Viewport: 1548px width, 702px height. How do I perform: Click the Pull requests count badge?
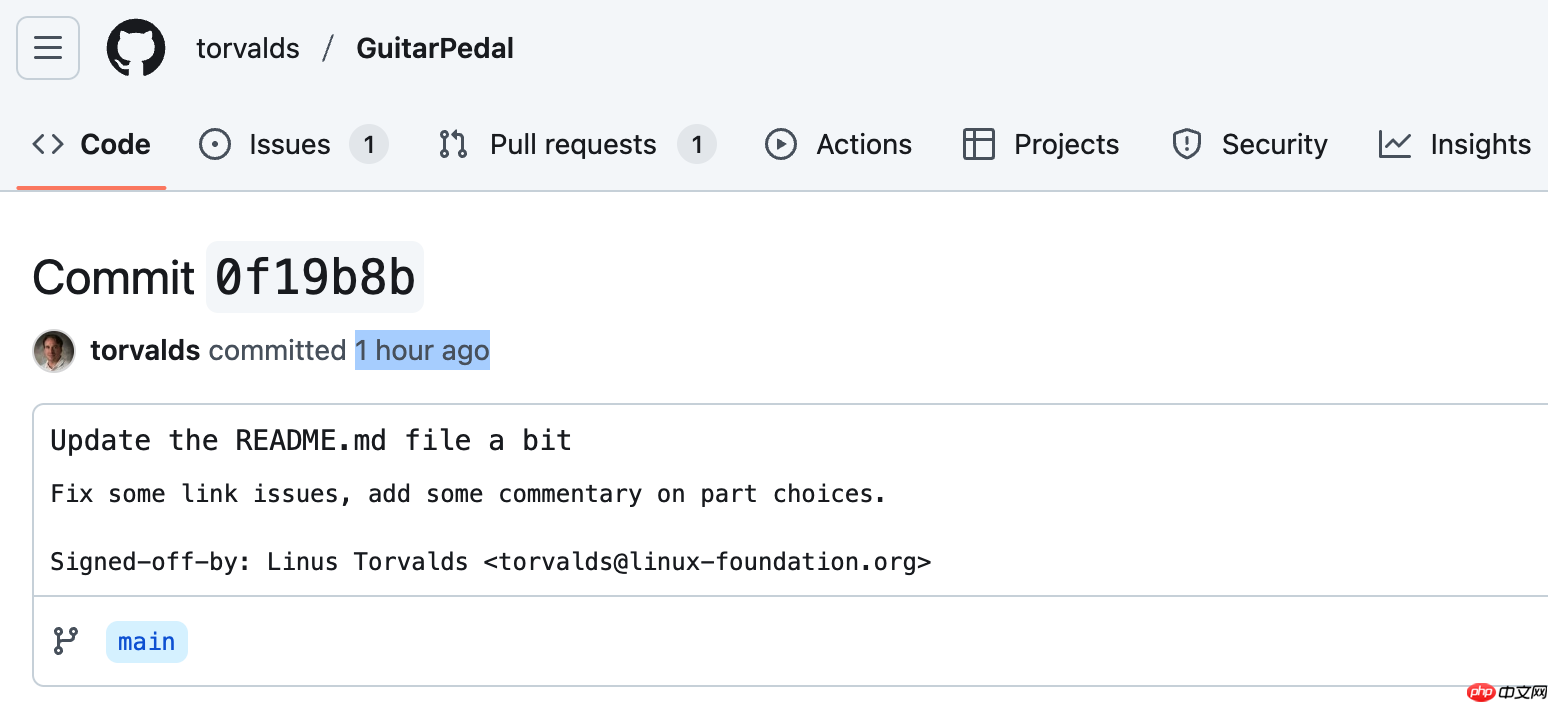point(697,145)
